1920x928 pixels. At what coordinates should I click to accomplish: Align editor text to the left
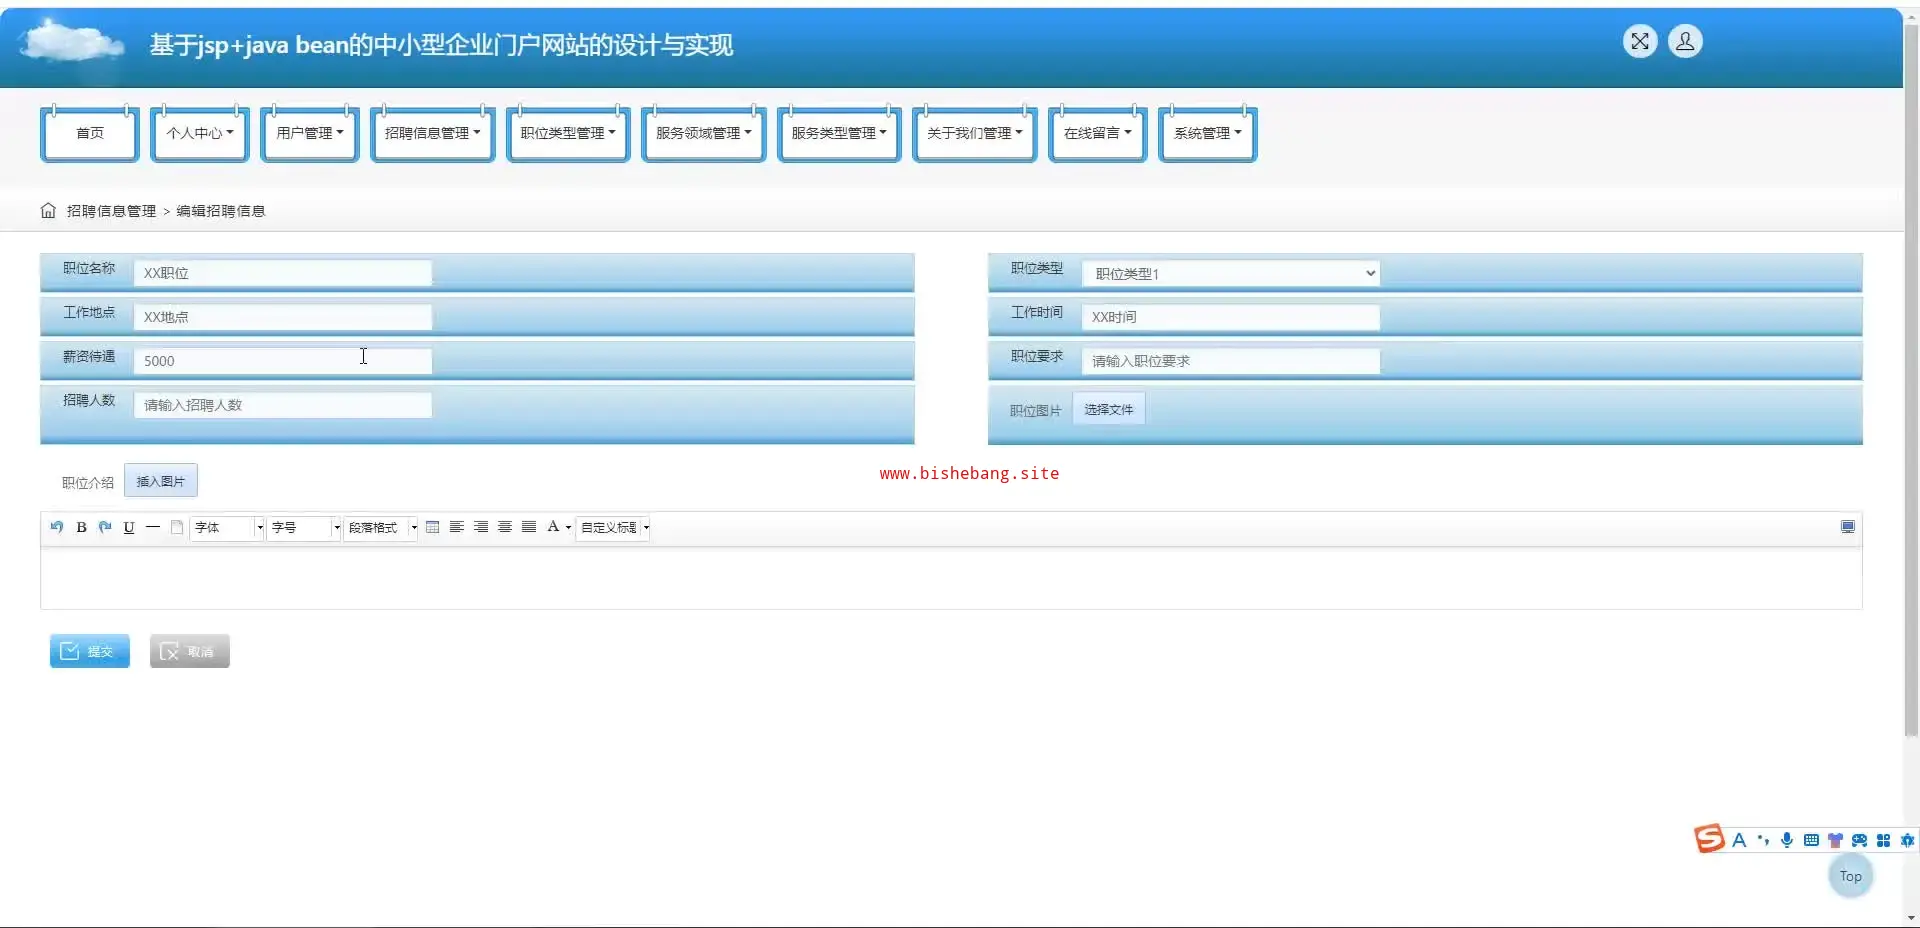pyautogui.click(x=456, y=527)
